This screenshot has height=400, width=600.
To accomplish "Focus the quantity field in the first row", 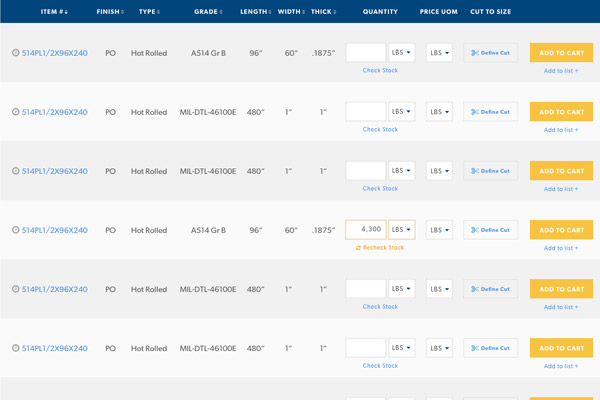I will coord(366,52).
